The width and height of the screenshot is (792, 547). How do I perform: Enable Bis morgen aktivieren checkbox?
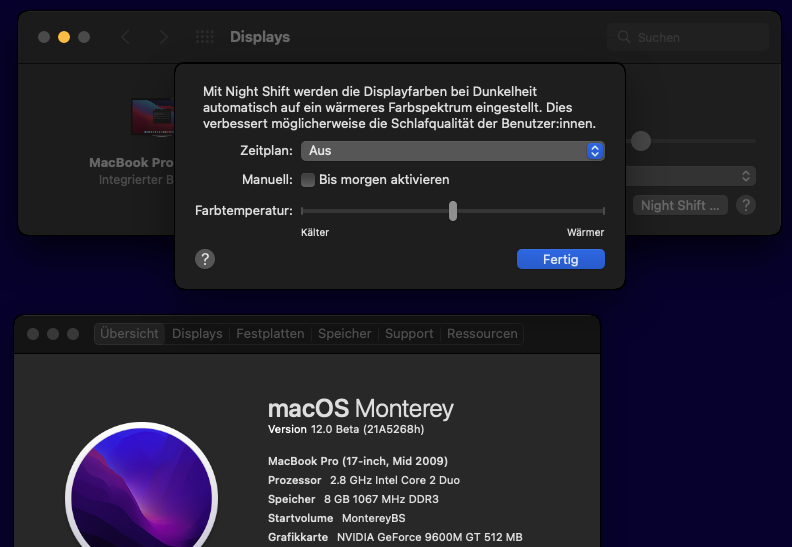coord(308,180)
